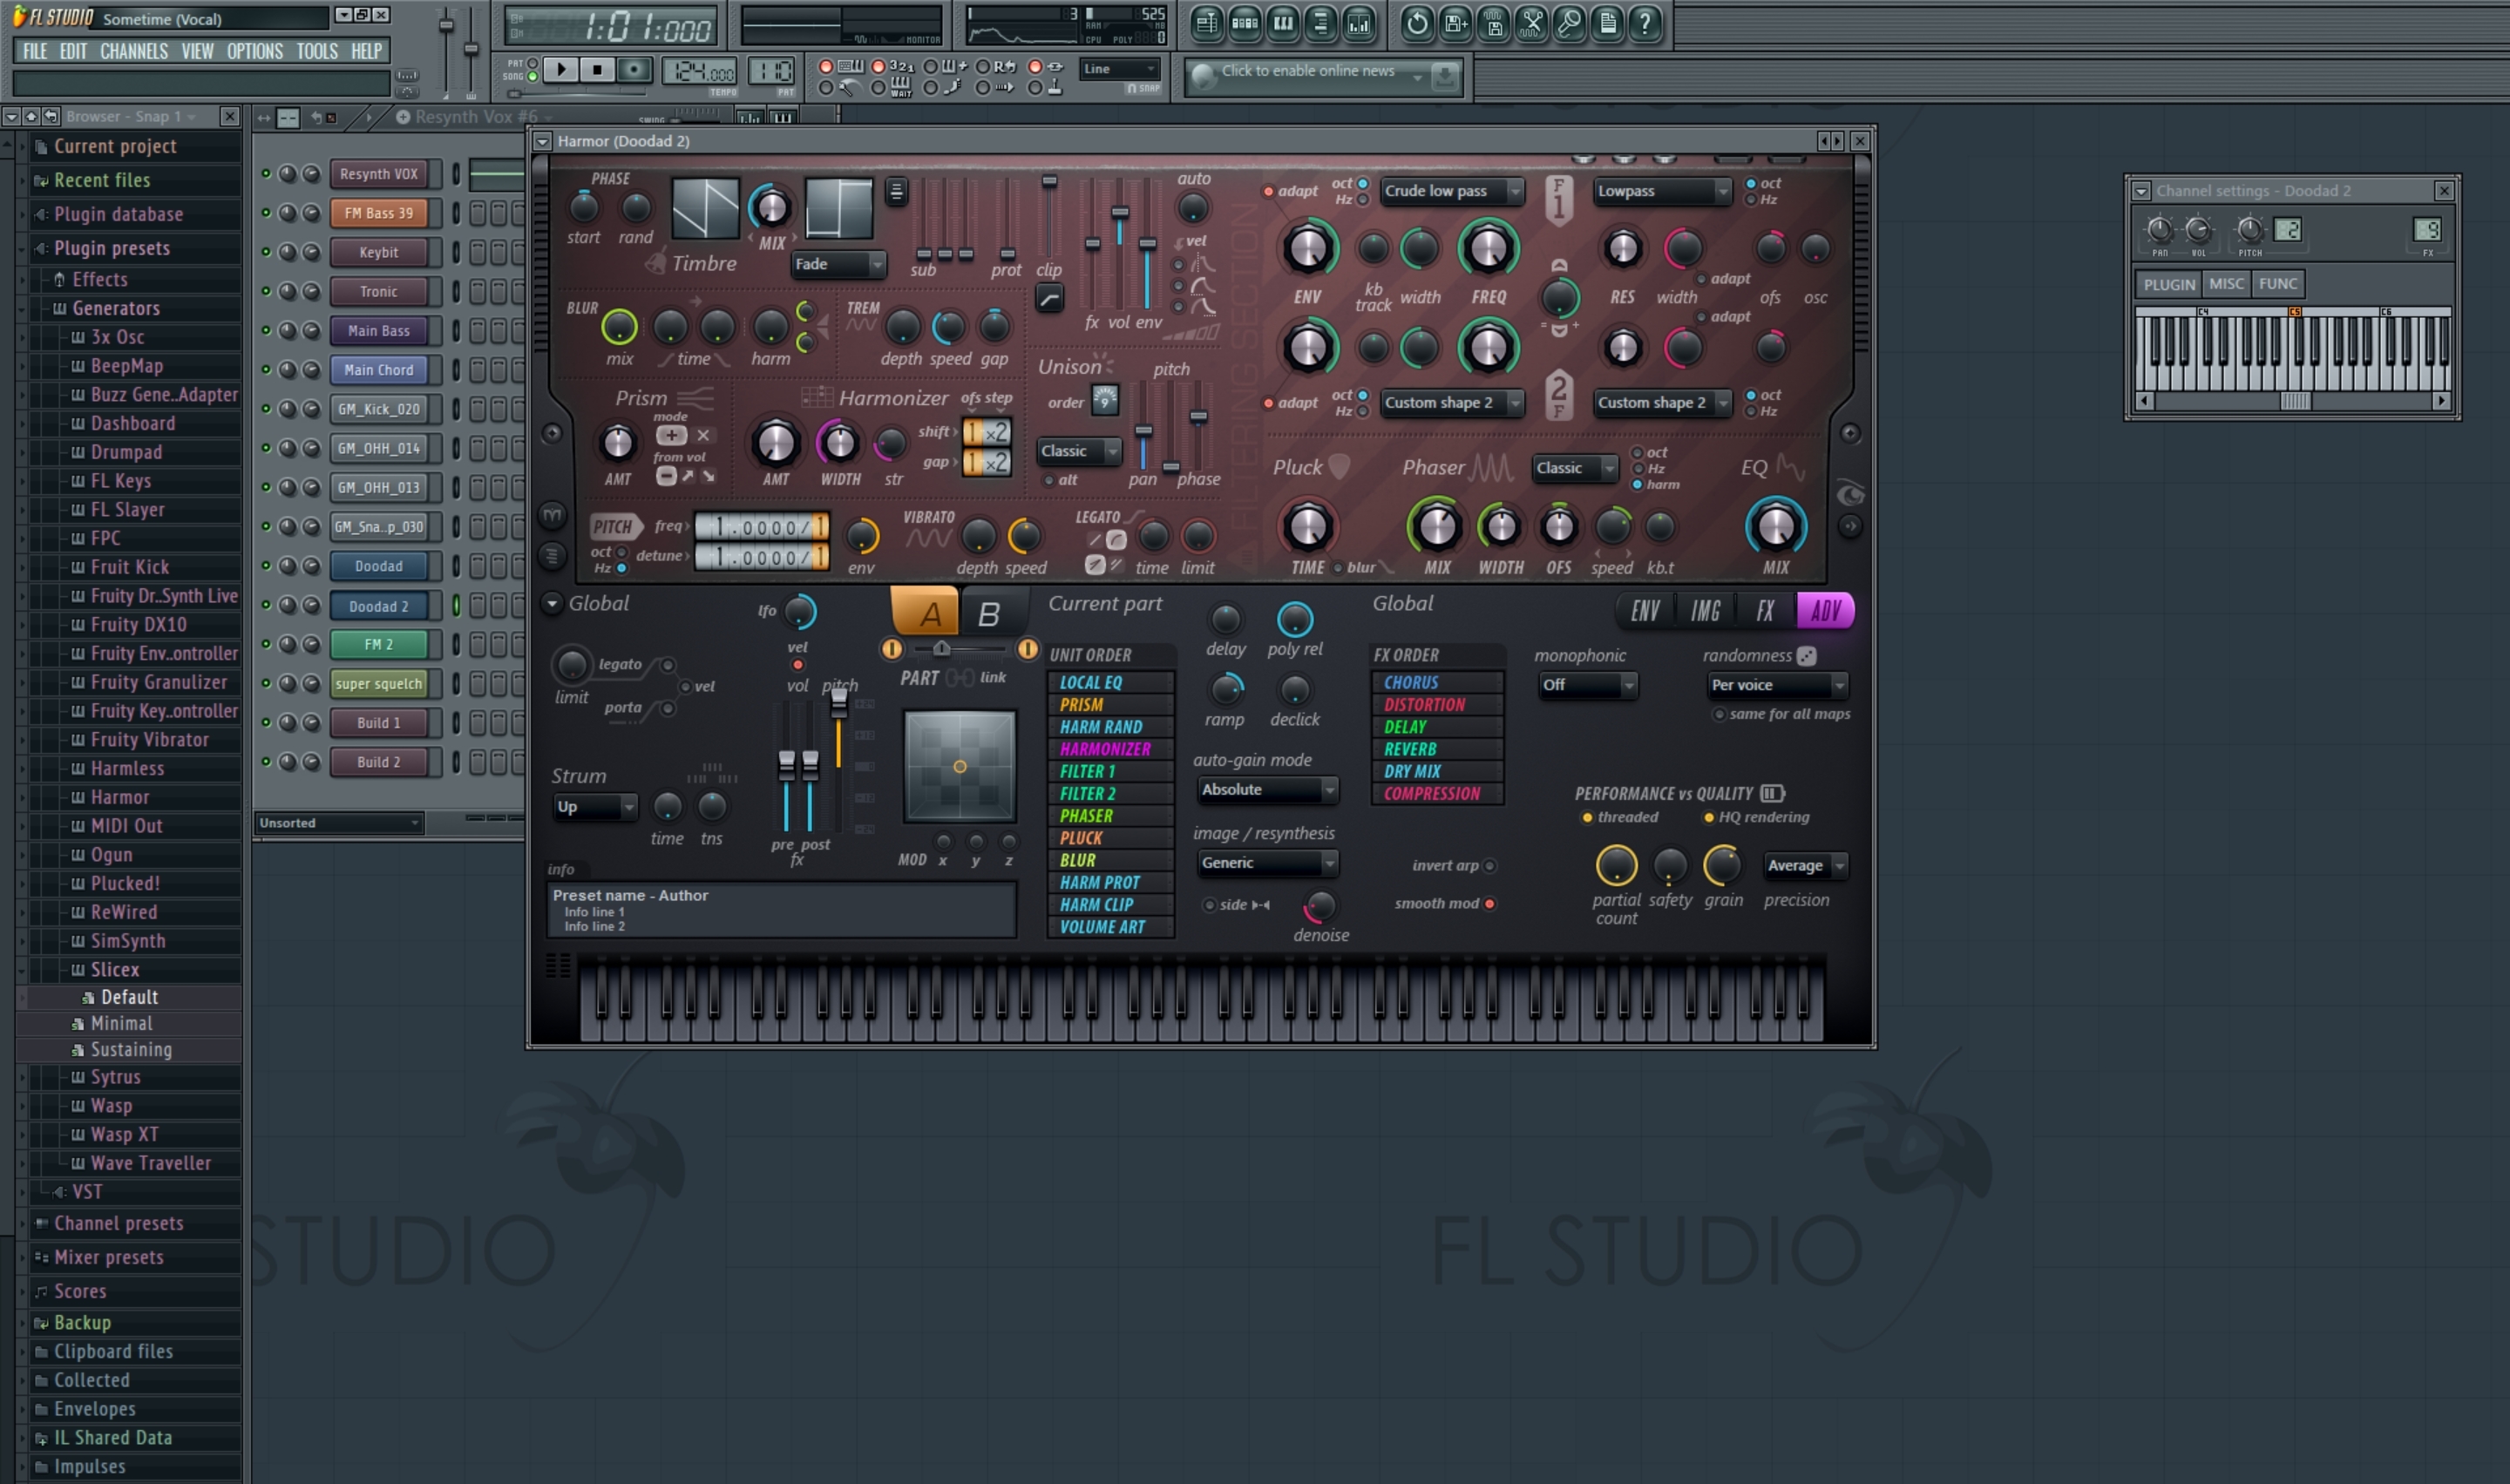Open the Strum direction Up dropdown
The image size is (2510, 1484).
pos(594,807)
